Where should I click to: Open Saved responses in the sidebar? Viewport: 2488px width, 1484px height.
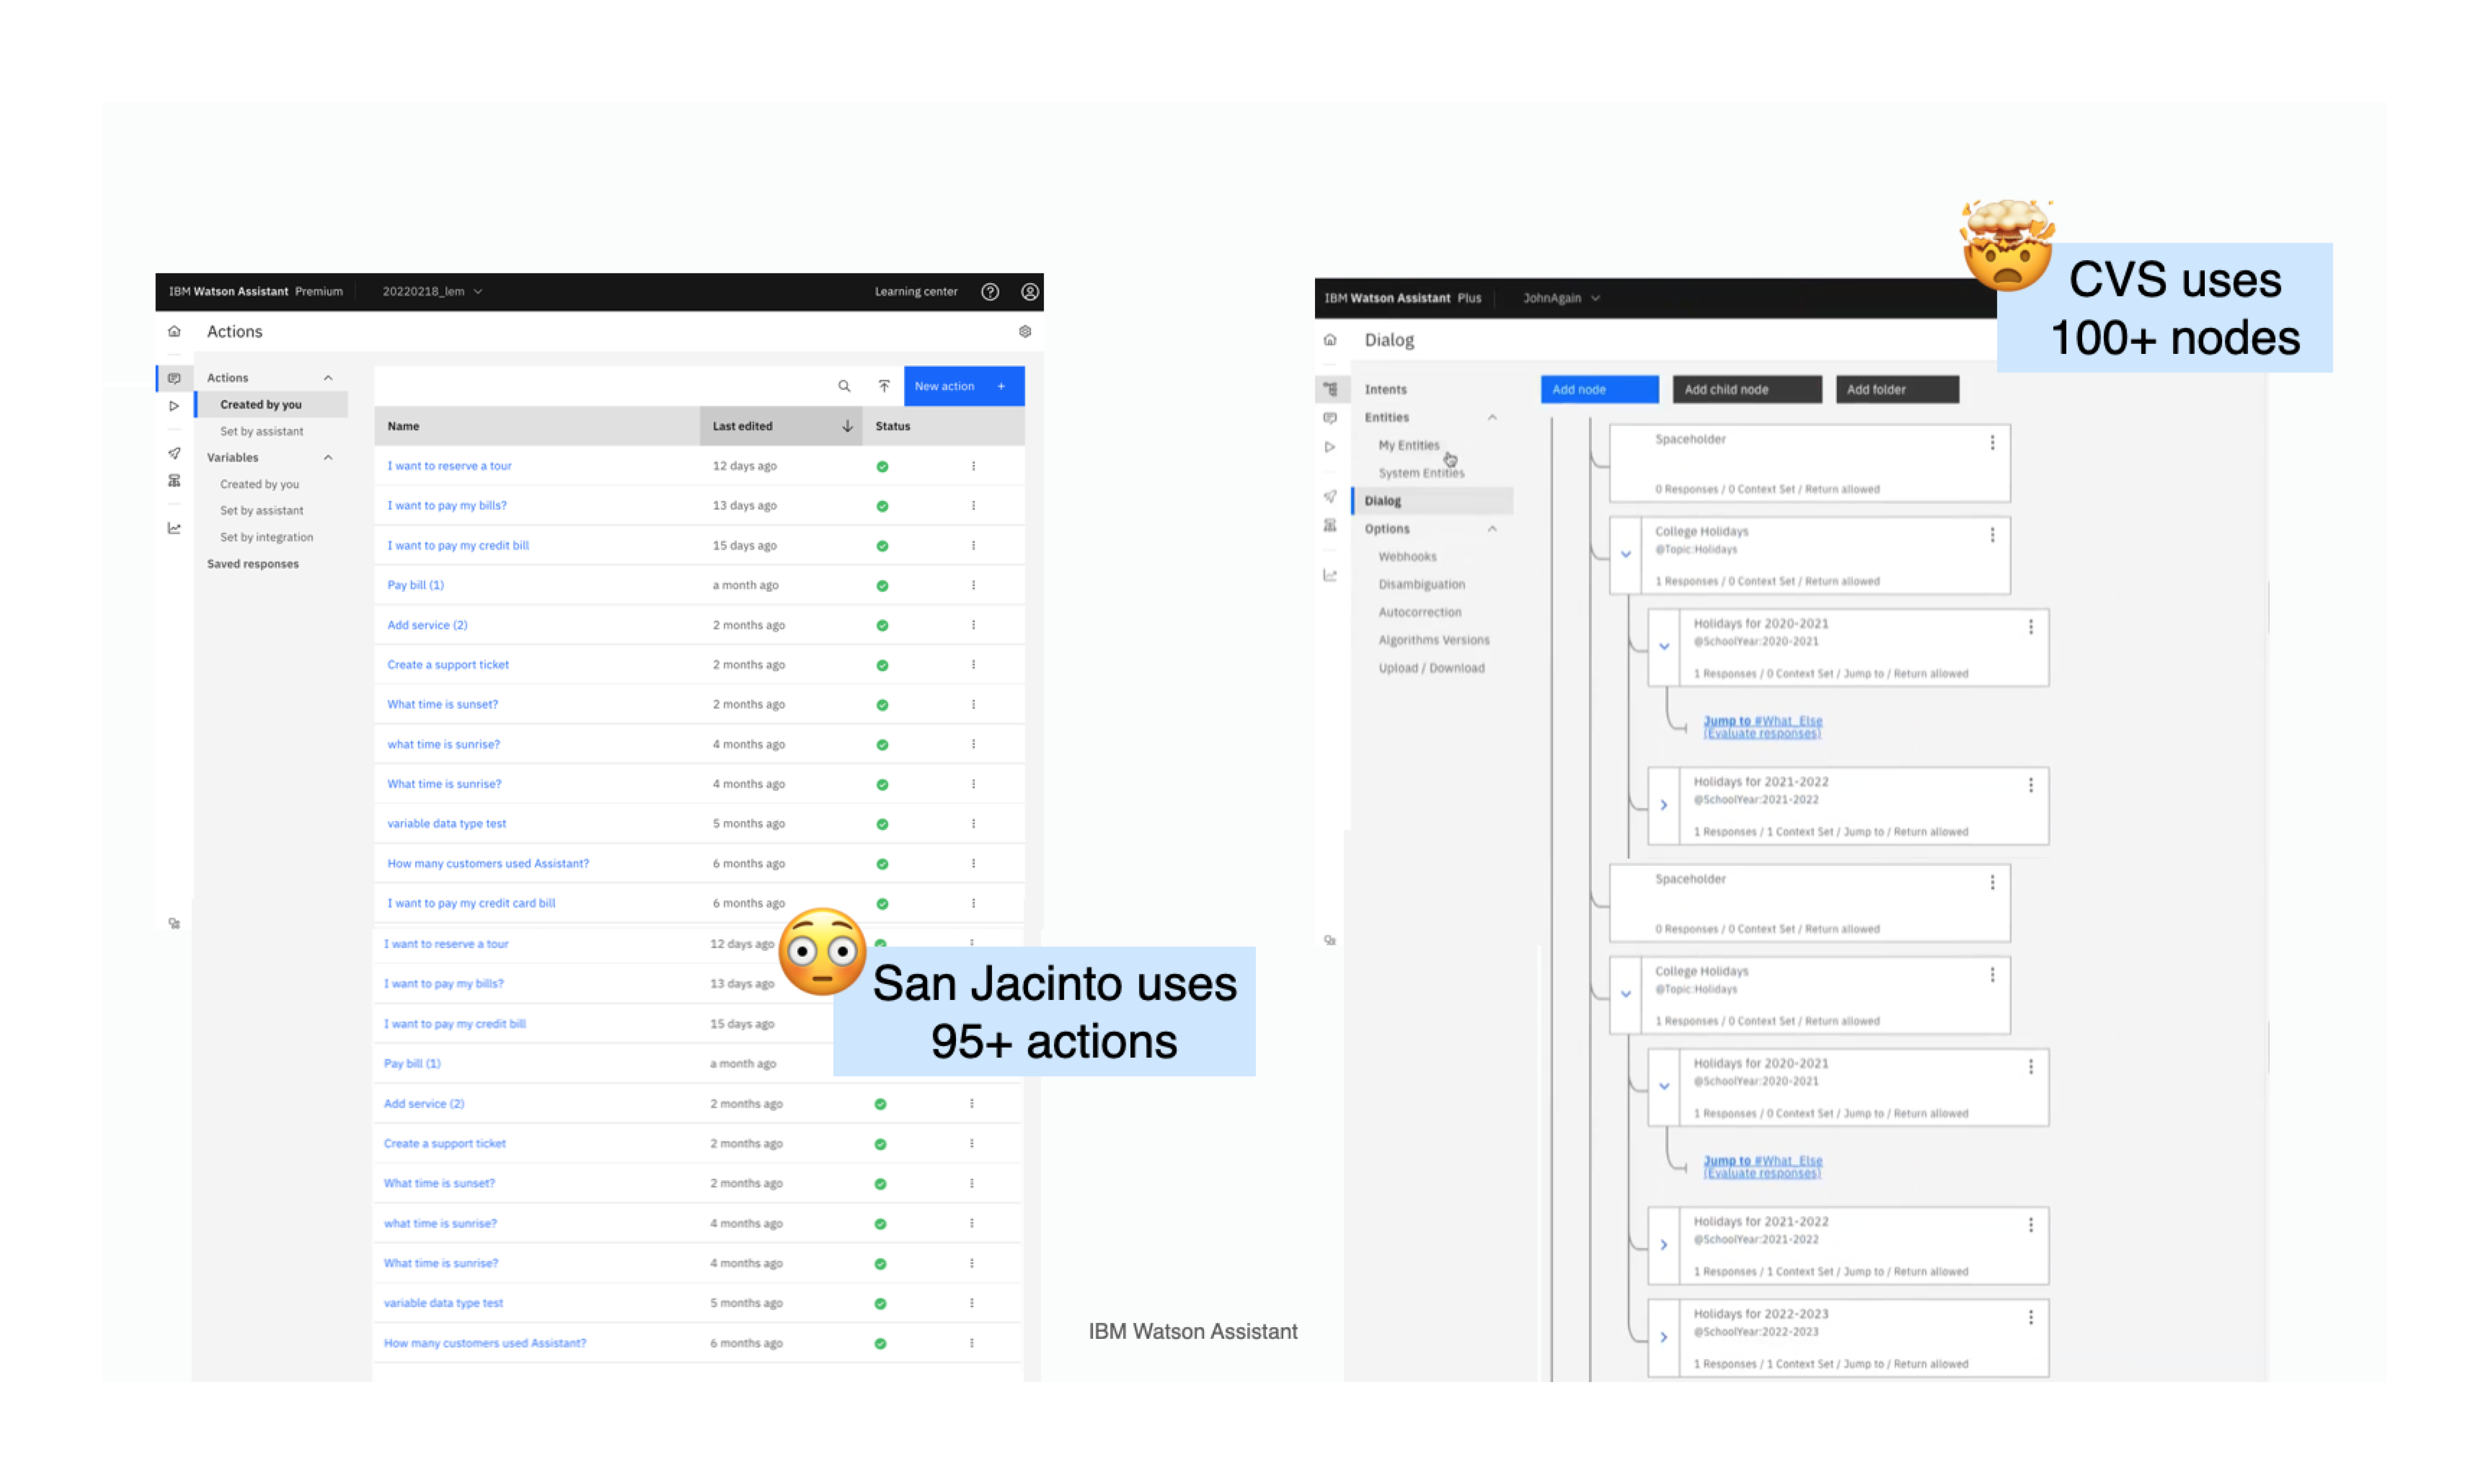pyautogui.click(x=253, y=564)
